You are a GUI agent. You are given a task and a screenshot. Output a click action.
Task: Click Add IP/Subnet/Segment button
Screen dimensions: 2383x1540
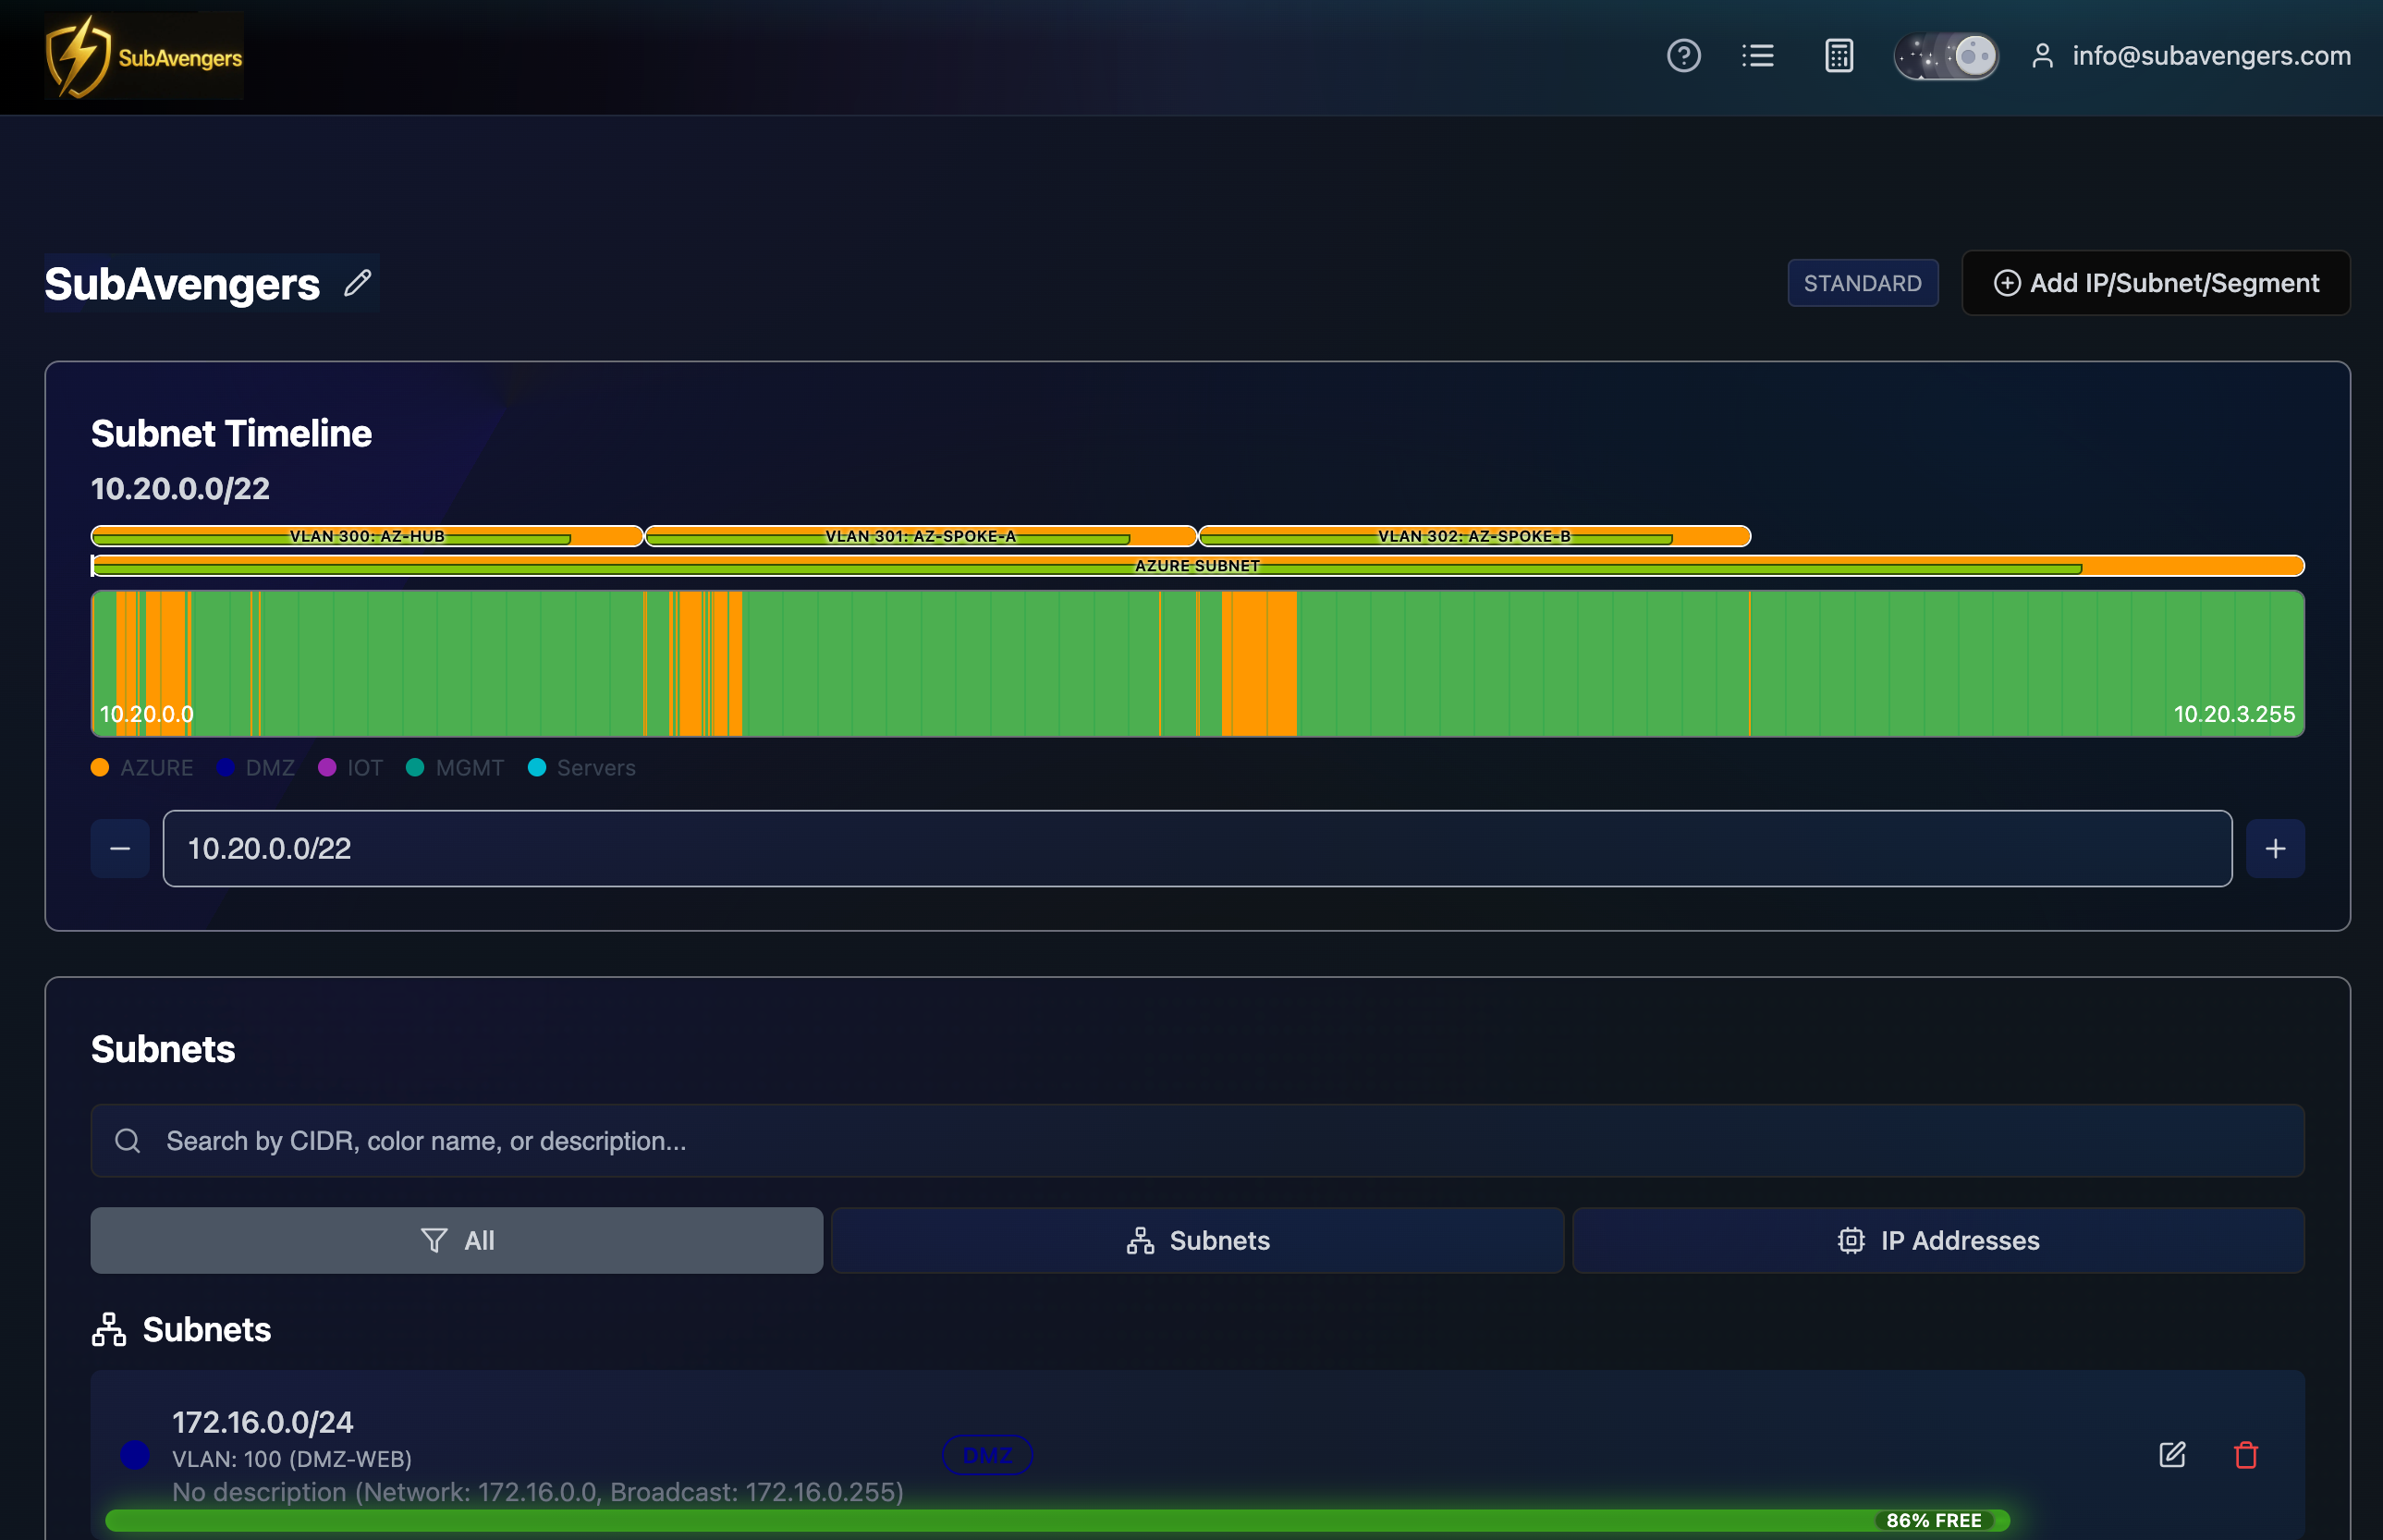(2155, 283)
